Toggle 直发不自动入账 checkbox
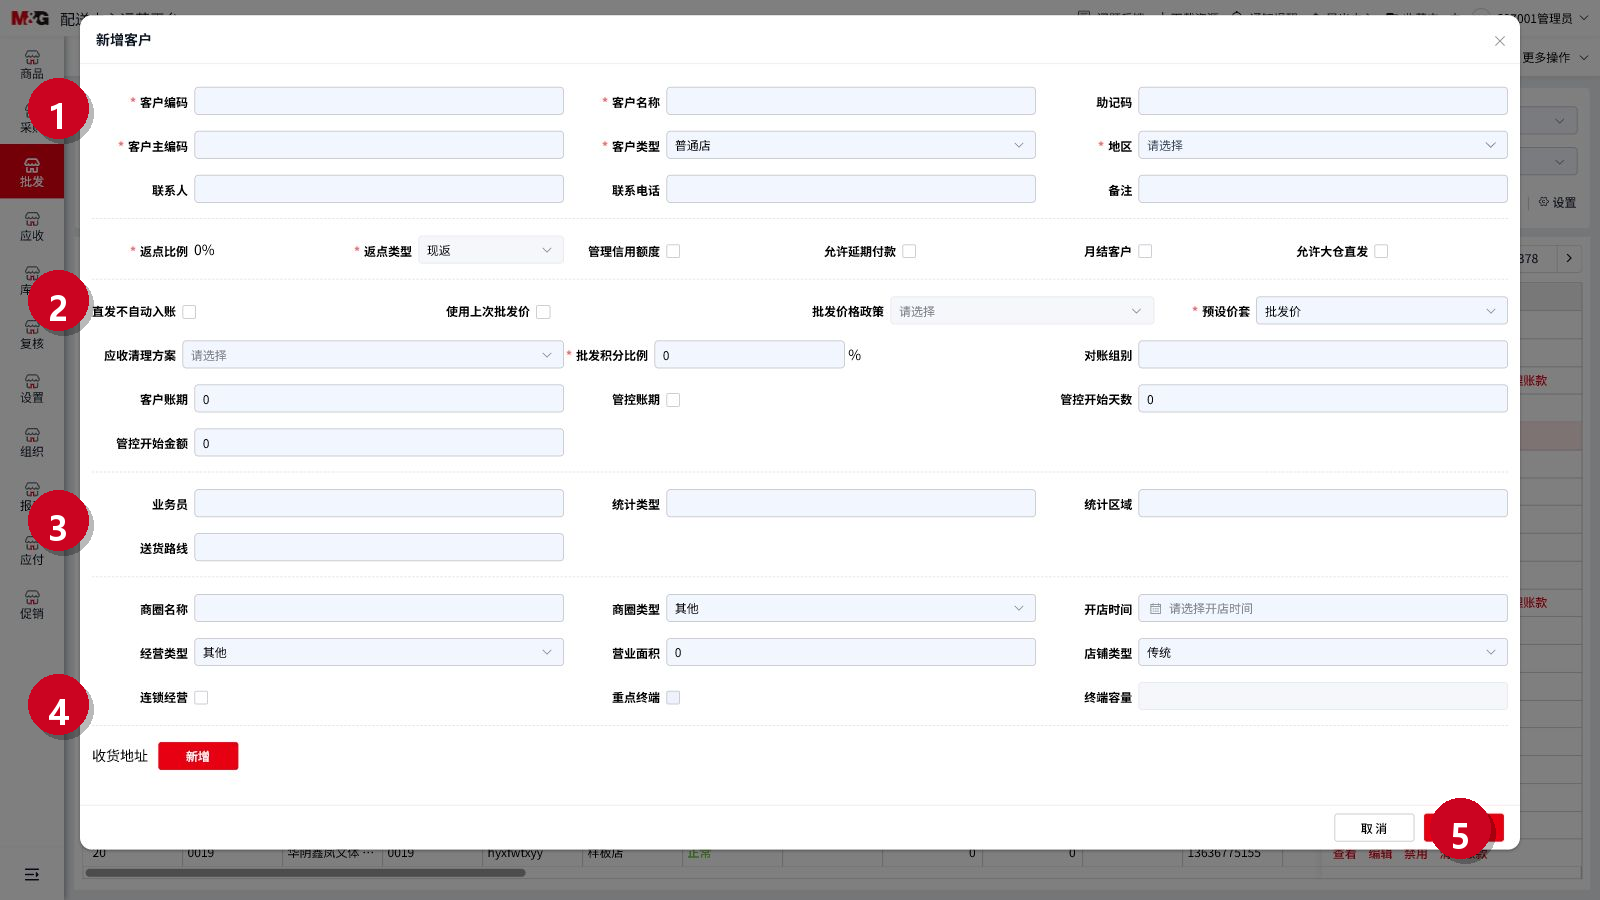The image size is (1600, 900). tap(189, 312)
